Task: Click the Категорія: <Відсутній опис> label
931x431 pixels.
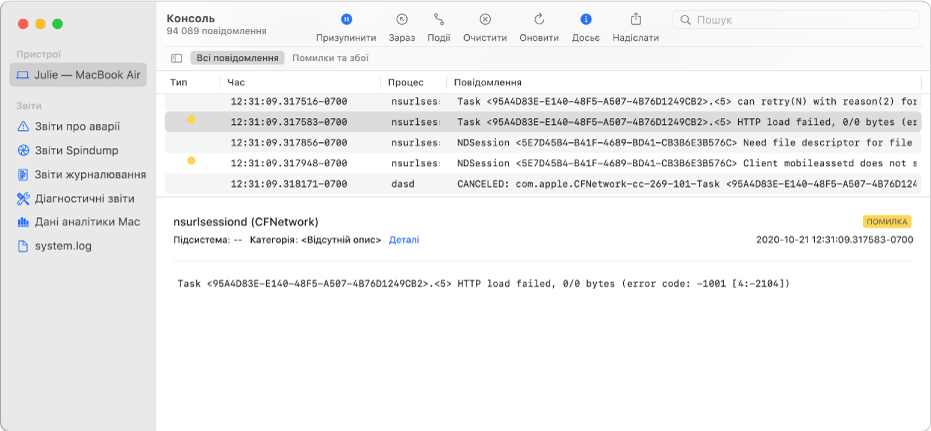Action: tap(316, 240)
